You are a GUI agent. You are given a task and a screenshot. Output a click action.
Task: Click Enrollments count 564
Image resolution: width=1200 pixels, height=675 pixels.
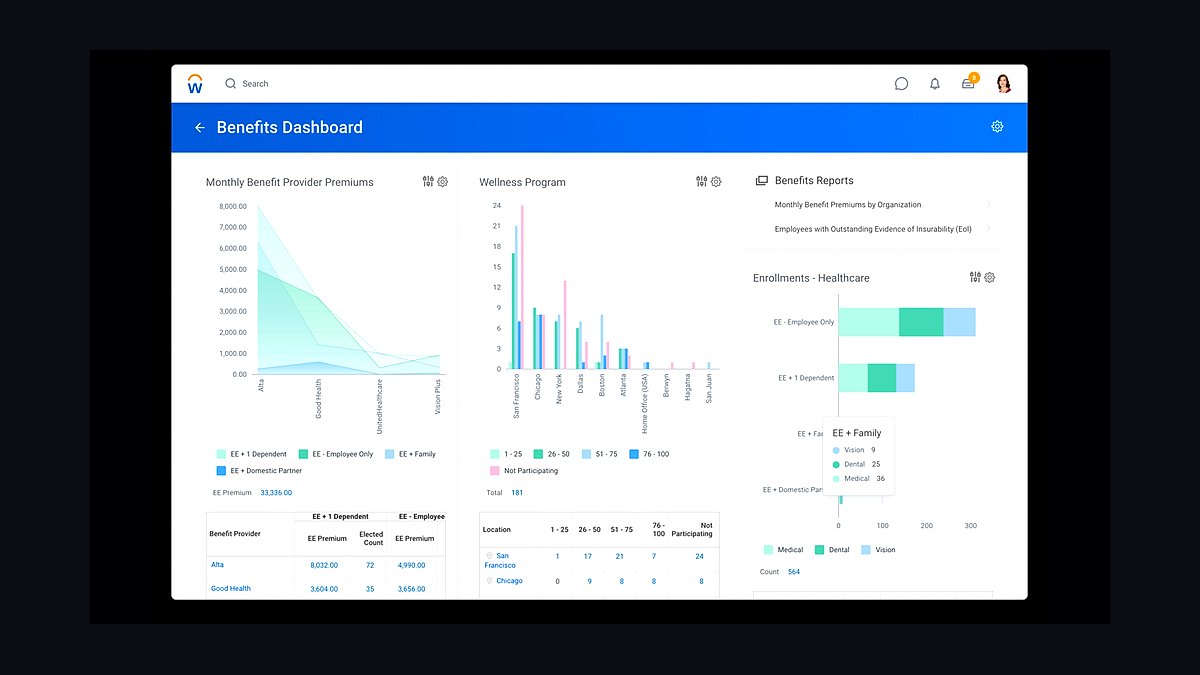pyautogui.click(x=794, y=572)
